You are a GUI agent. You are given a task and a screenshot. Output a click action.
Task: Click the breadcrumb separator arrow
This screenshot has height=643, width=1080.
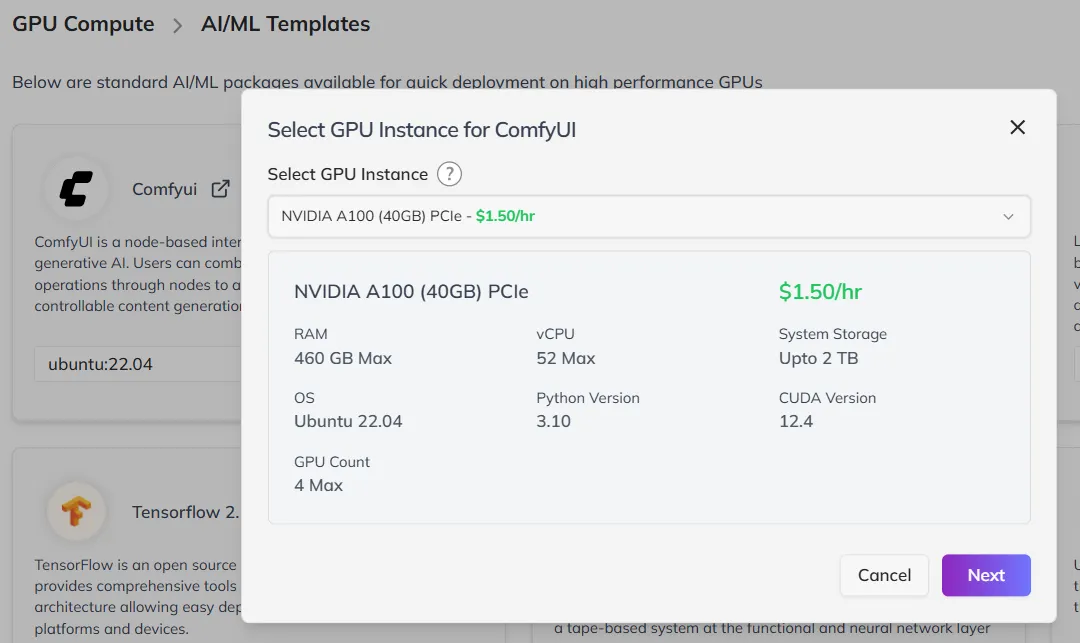tap(178, 23)
